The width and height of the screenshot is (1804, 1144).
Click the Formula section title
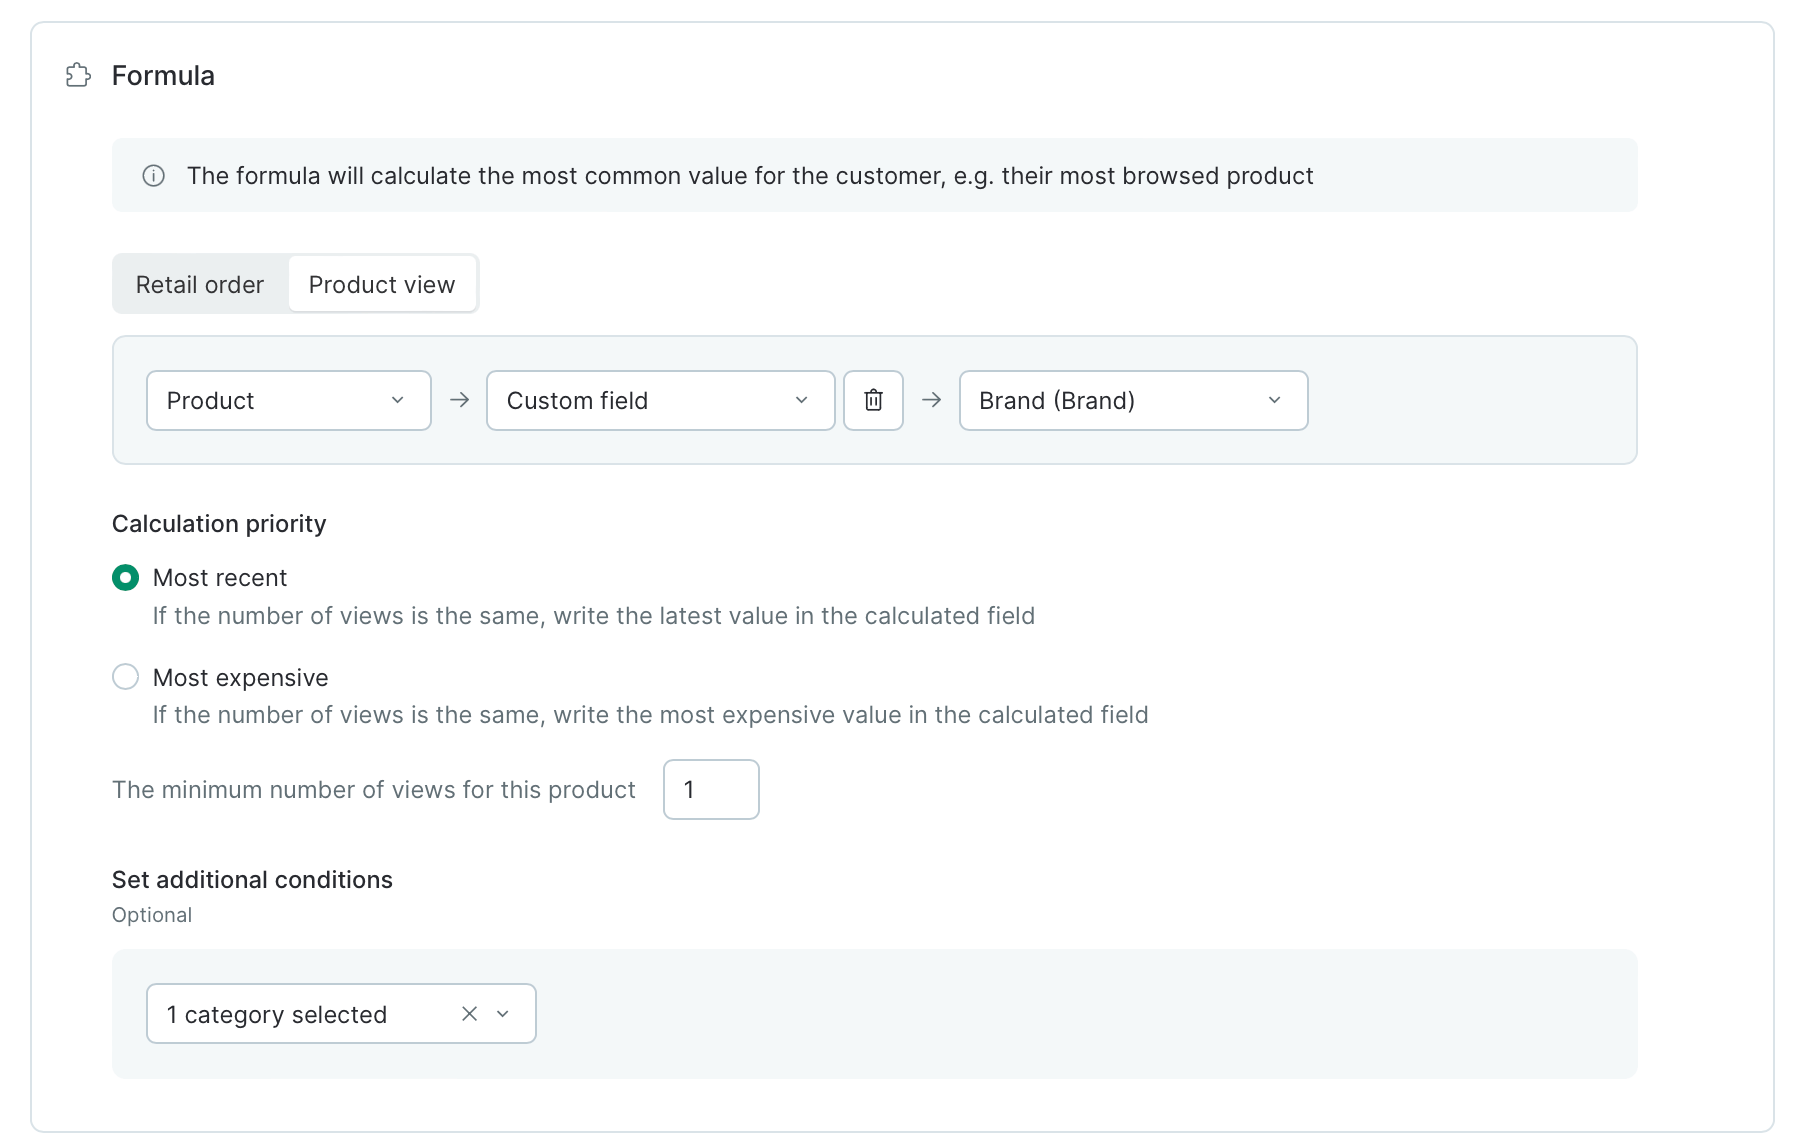point(163,76)
